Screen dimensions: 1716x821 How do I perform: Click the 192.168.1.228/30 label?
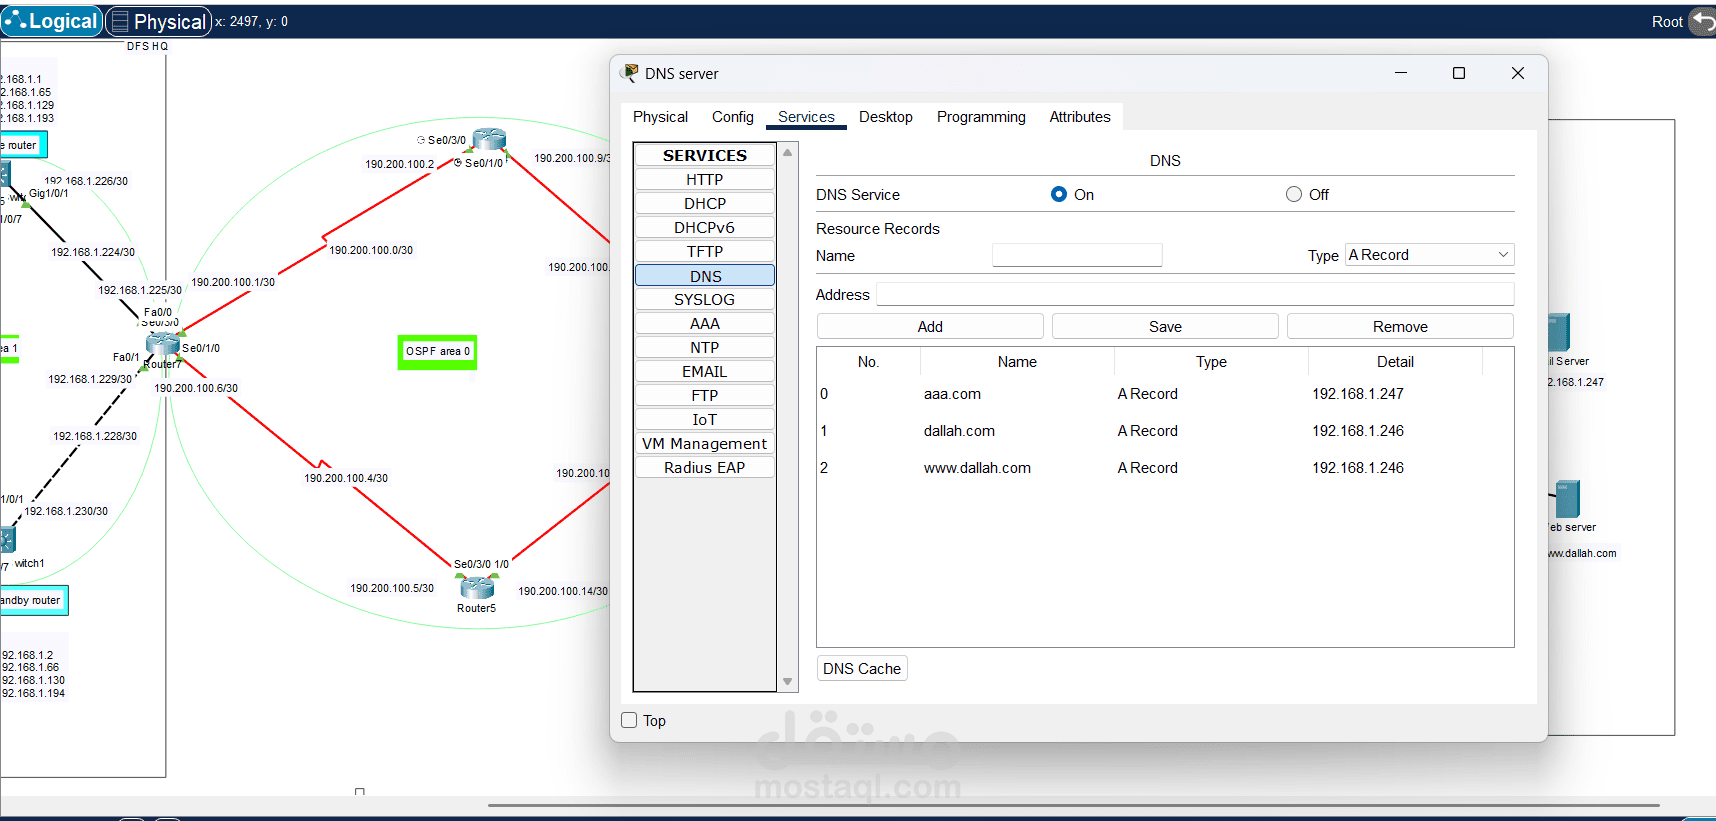click(x=95, y=436)
